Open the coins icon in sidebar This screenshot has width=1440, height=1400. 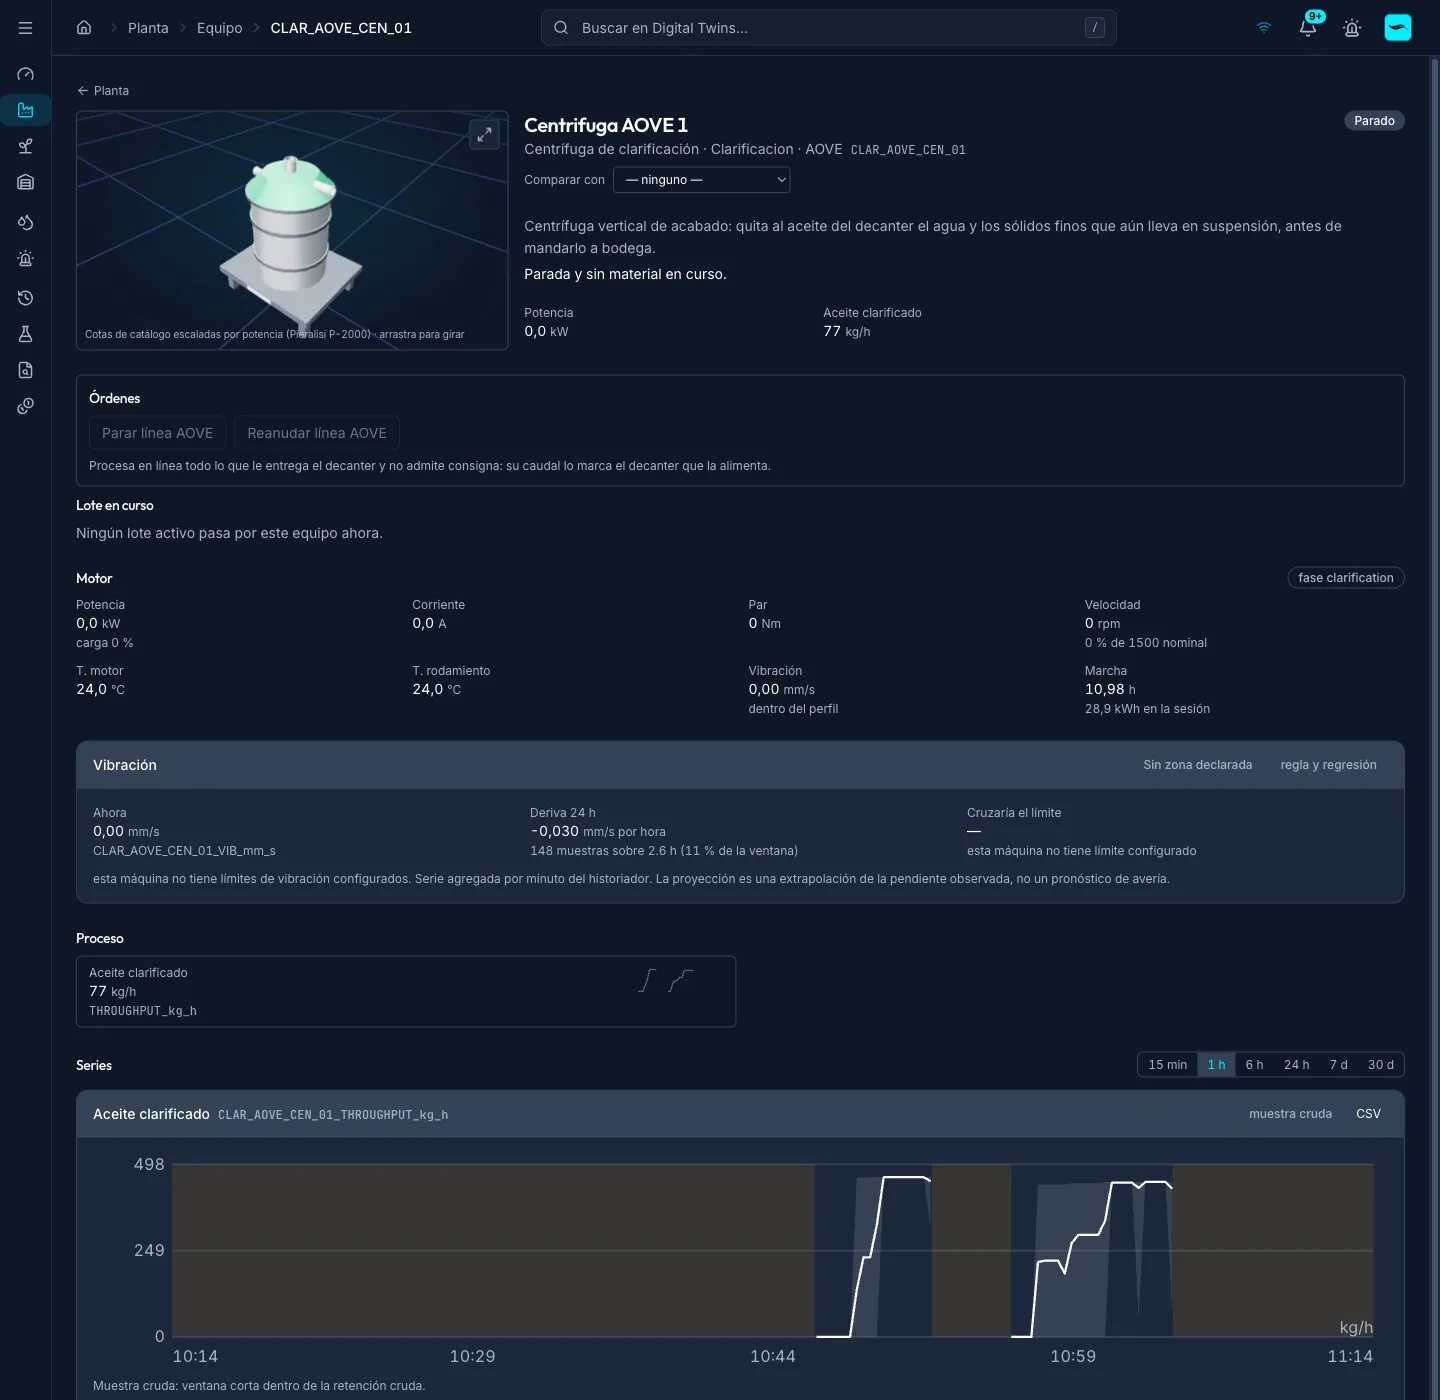[x=25, y=406]
